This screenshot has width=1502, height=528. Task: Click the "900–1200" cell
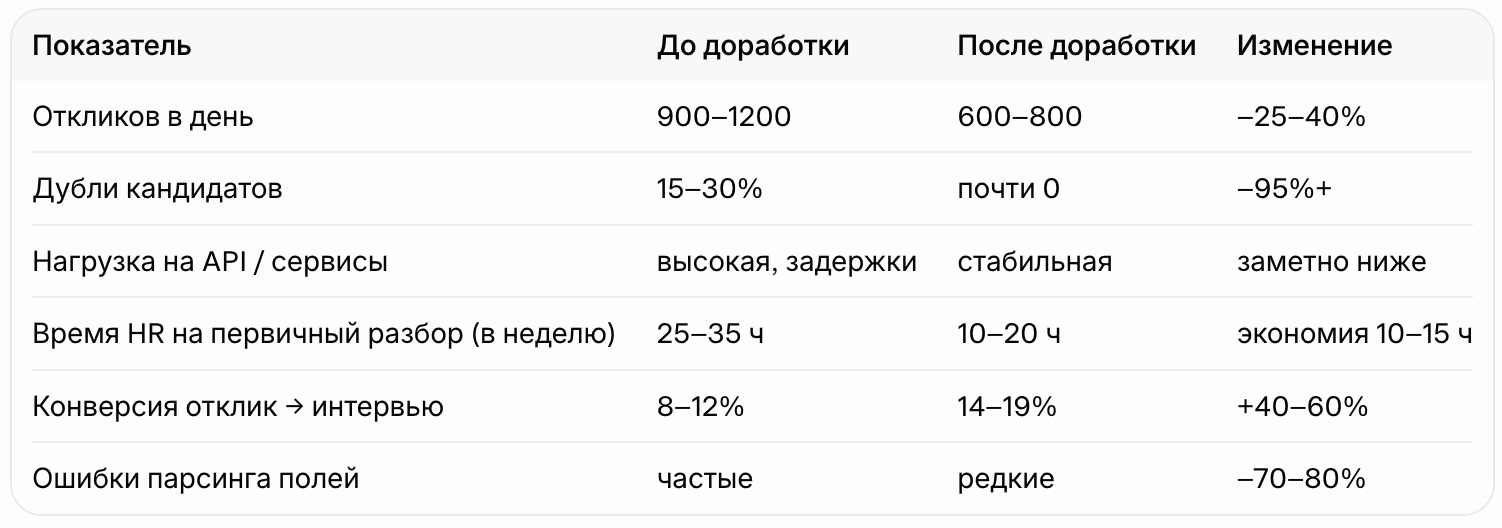[724, 117]
